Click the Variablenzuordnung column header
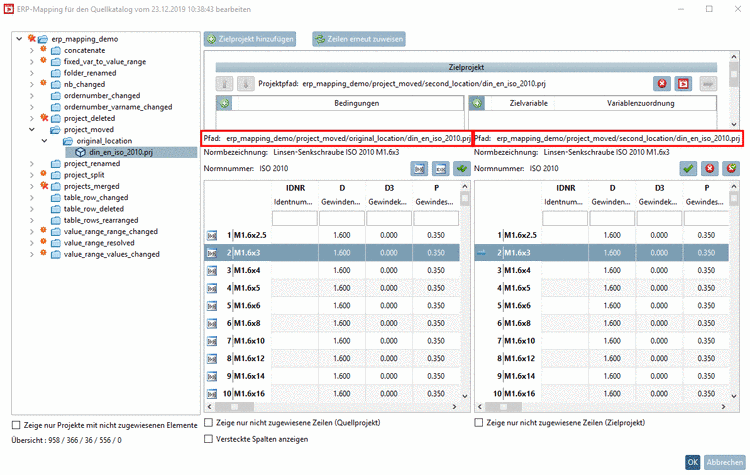This screenshot has height=475, width=750. pyautogui.click(x=640, y=103)
